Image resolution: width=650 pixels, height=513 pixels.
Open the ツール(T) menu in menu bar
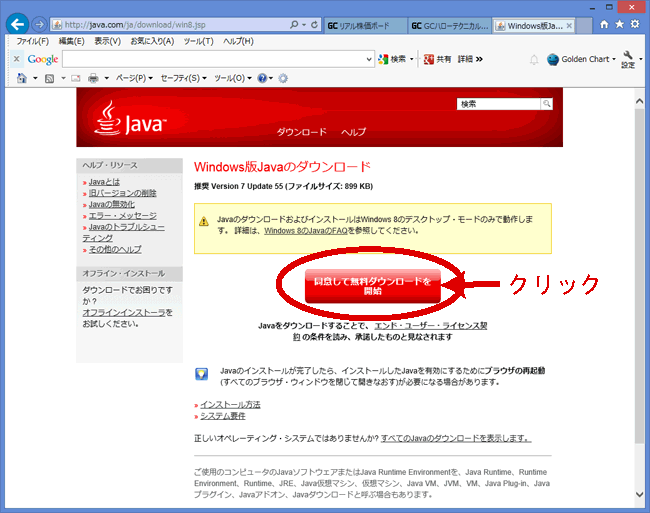pos(199,41)
